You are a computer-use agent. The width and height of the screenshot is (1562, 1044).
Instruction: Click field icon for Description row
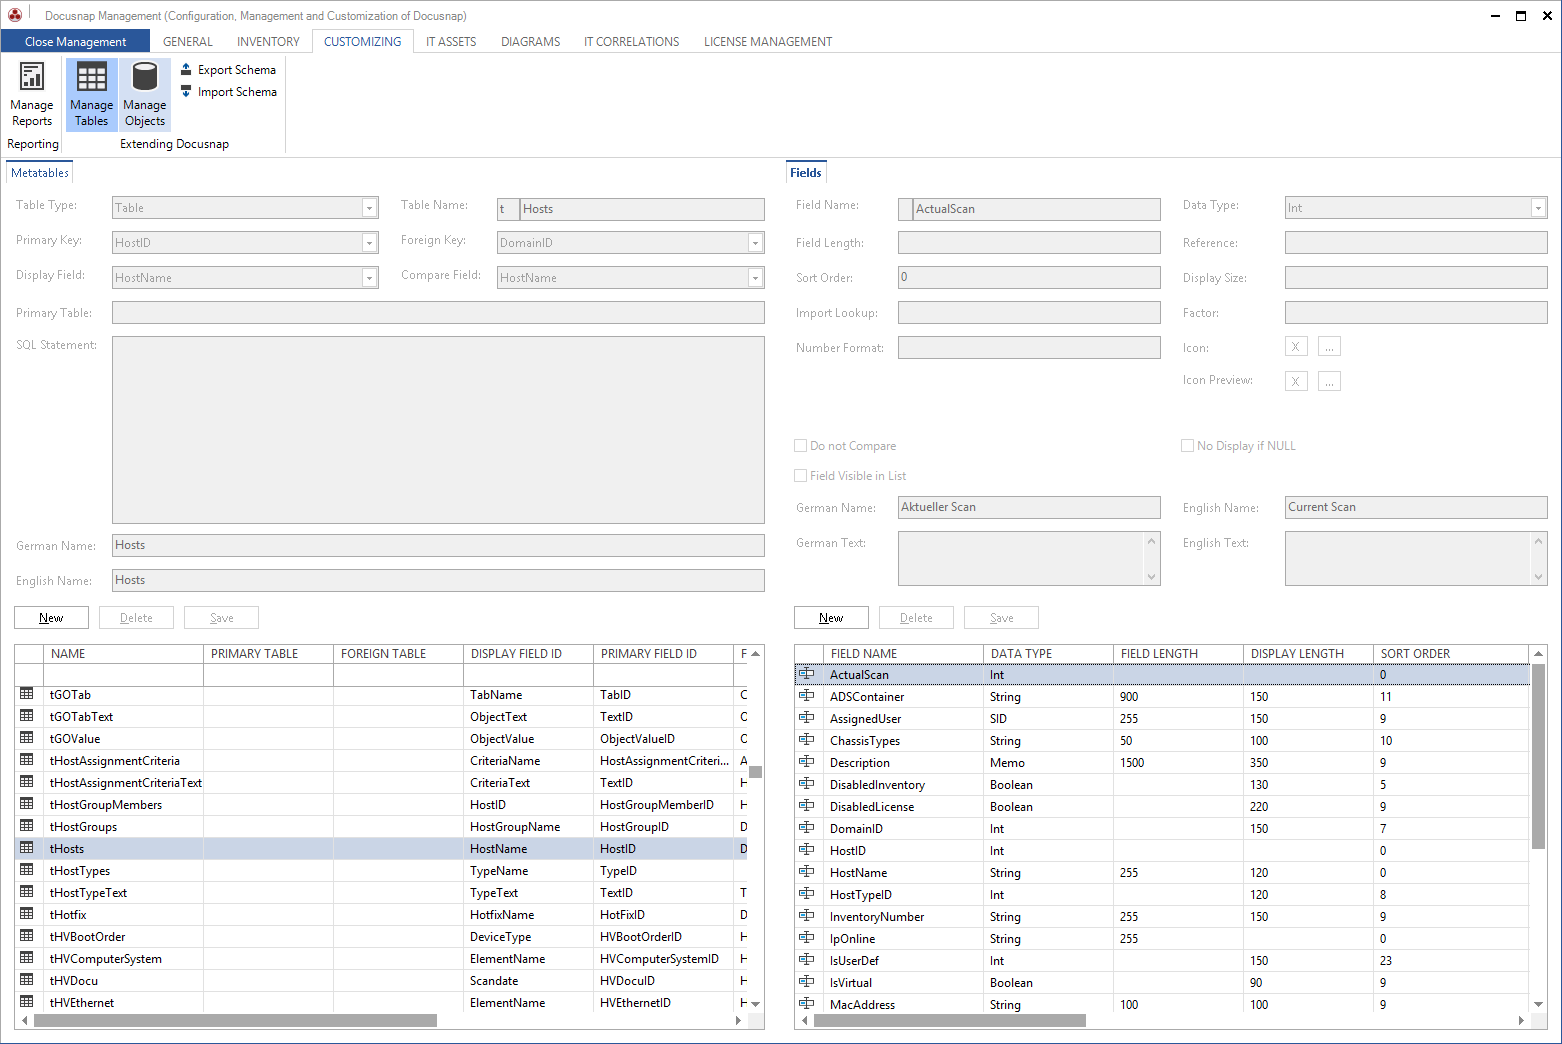point(807,762)
